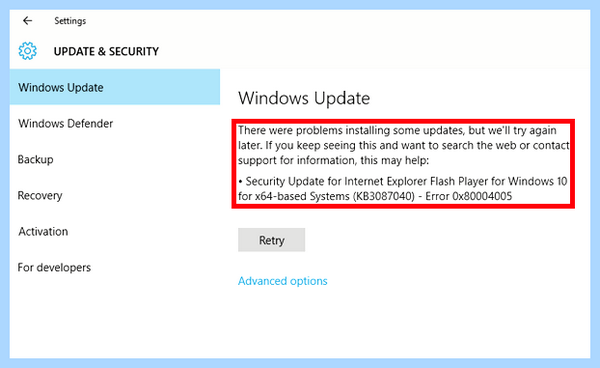The image size is (600, 368).
Task: Open the Advanced options link
Action: [x=283, y=281]
